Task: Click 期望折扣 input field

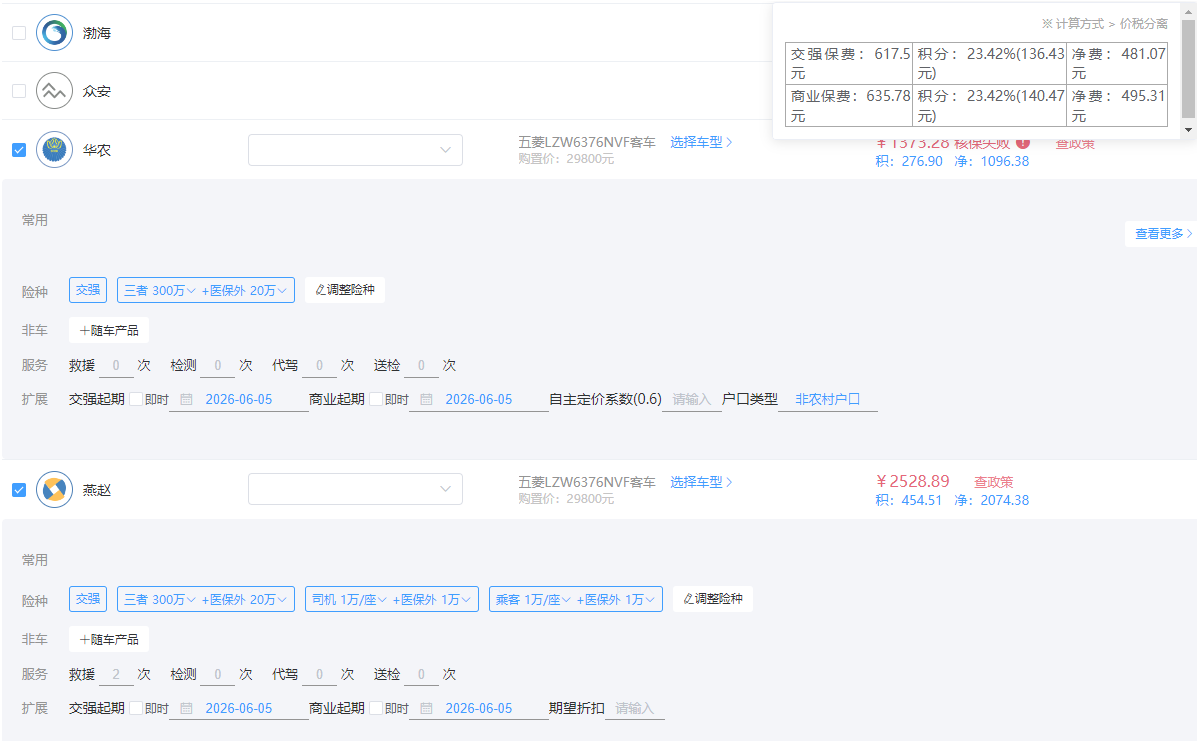Action: [x=634, y=708]
